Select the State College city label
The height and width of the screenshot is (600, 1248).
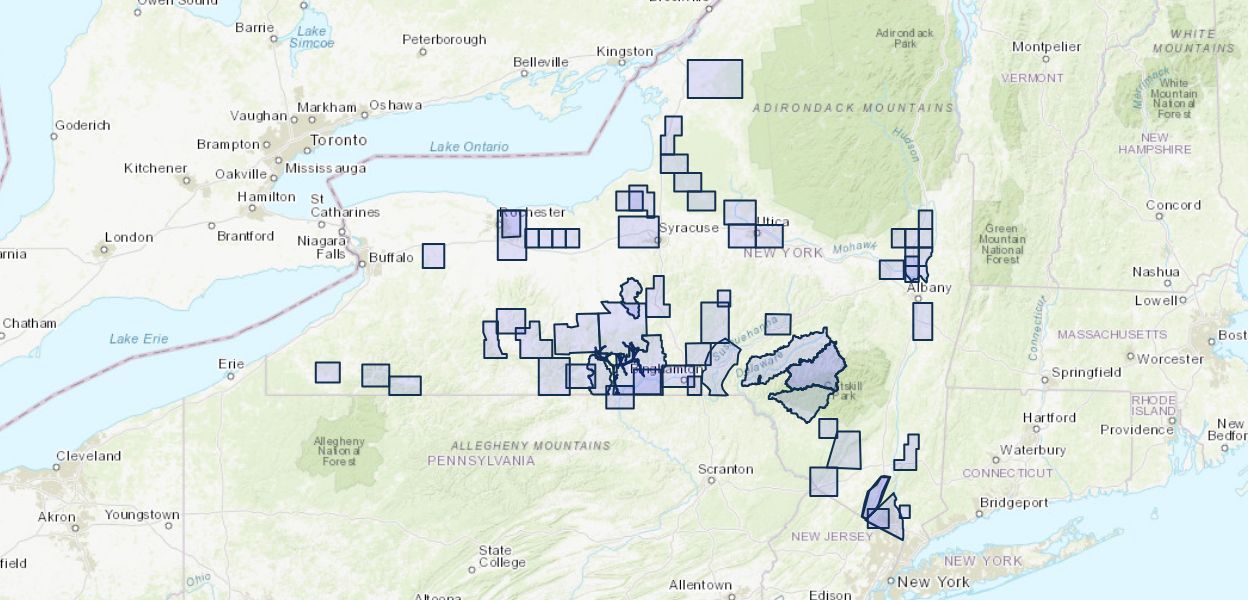pos(502,556)
